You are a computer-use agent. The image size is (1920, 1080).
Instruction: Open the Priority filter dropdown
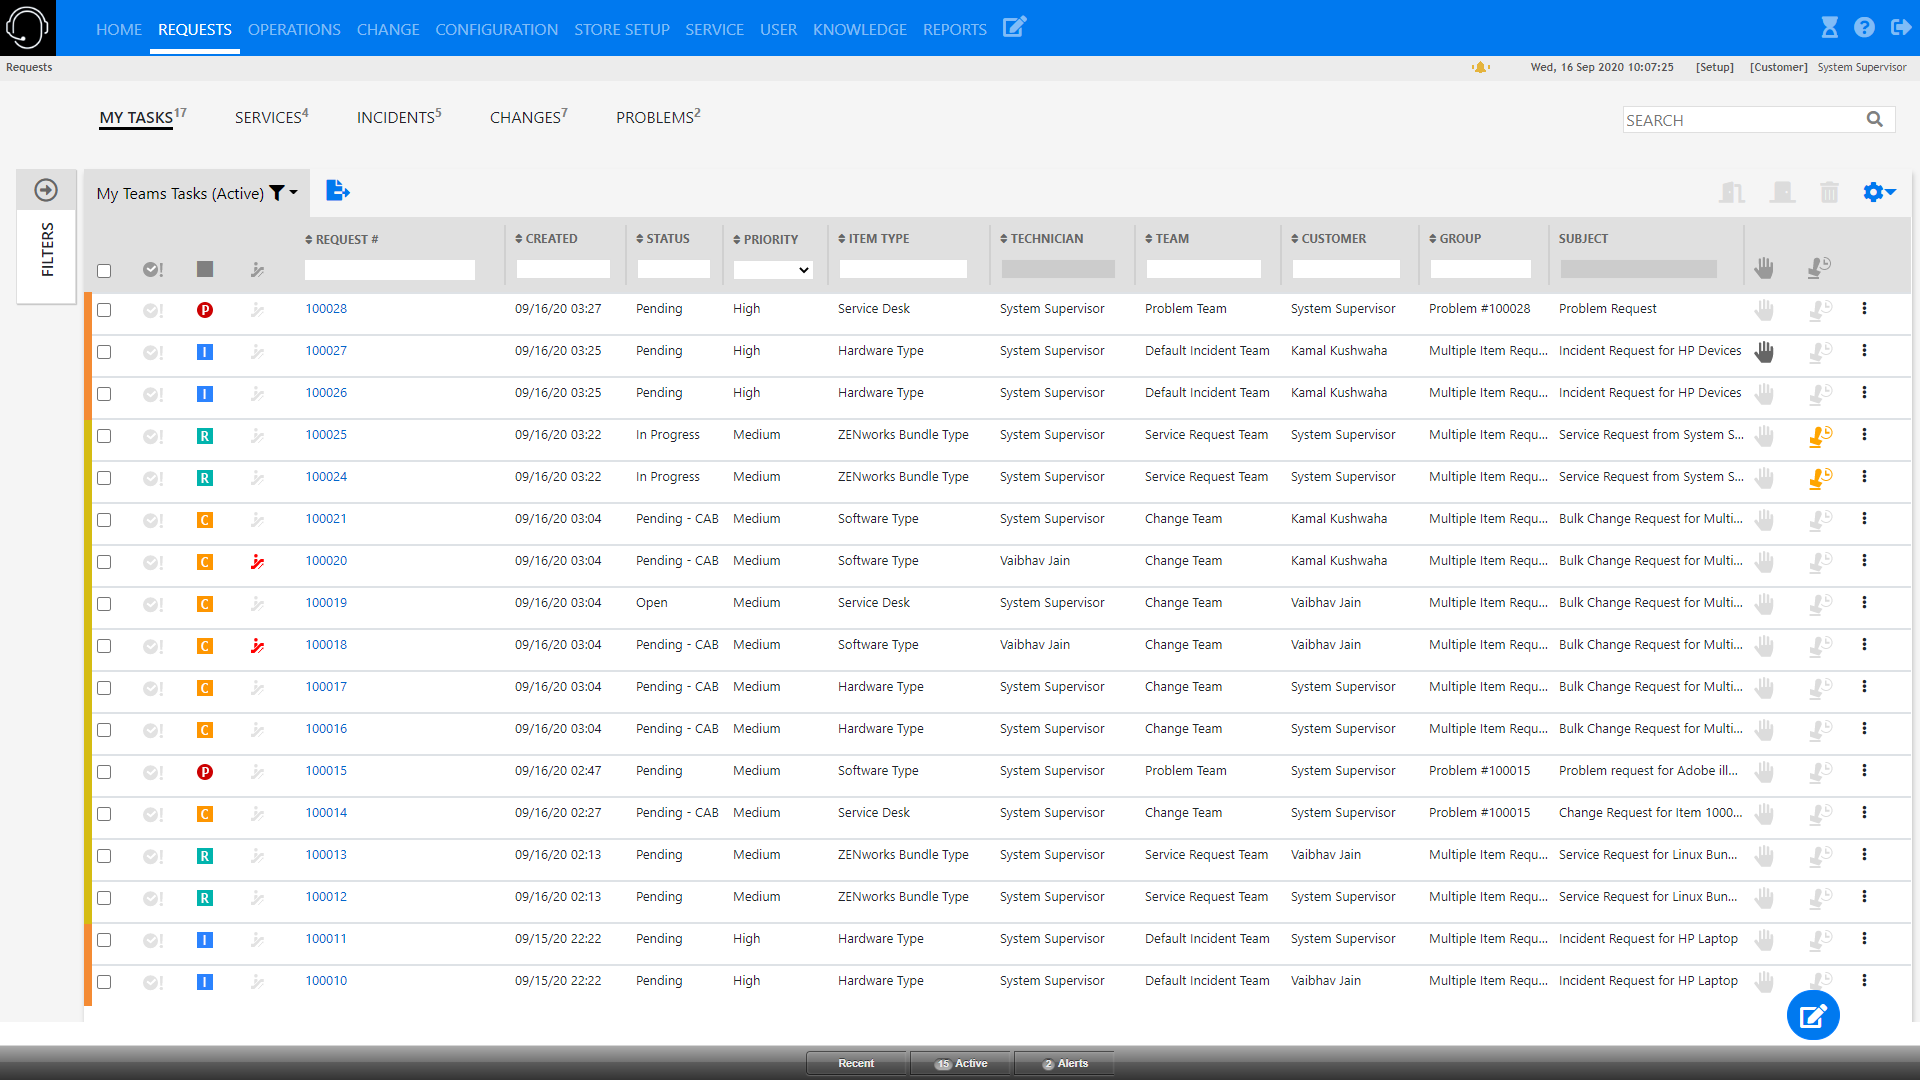[x=773, y=270]
